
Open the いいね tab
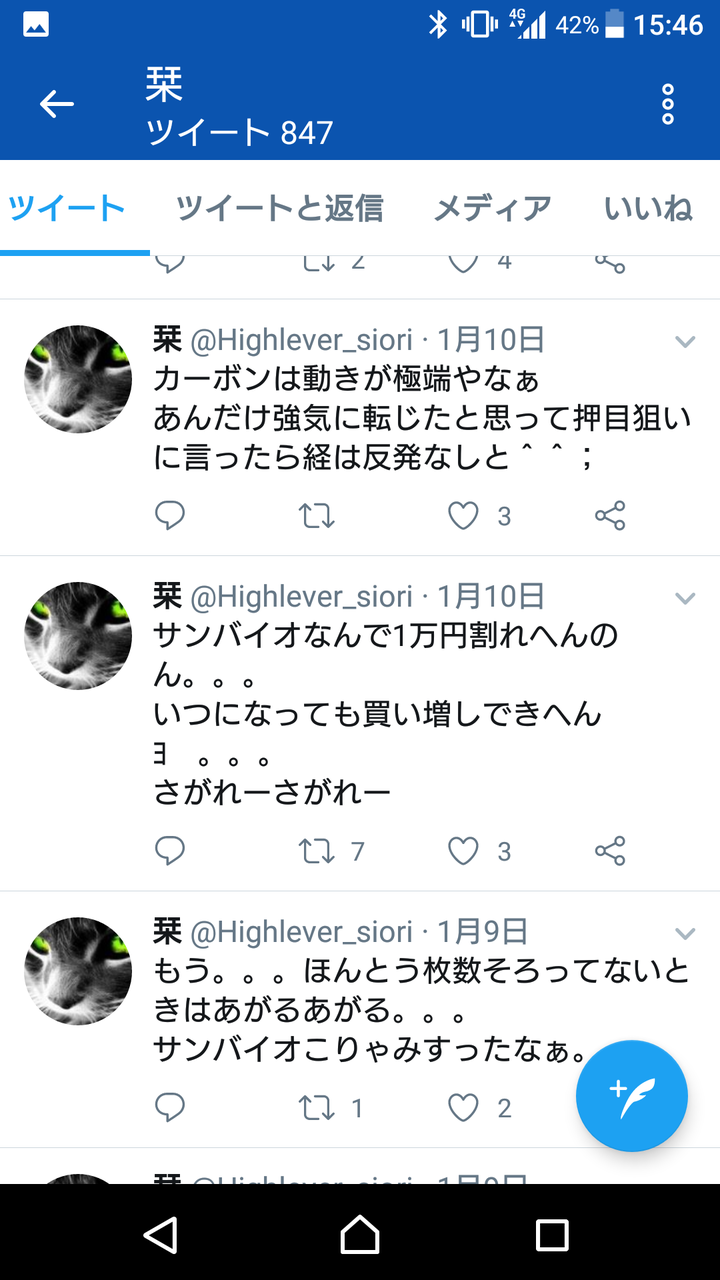coord(648,208)
